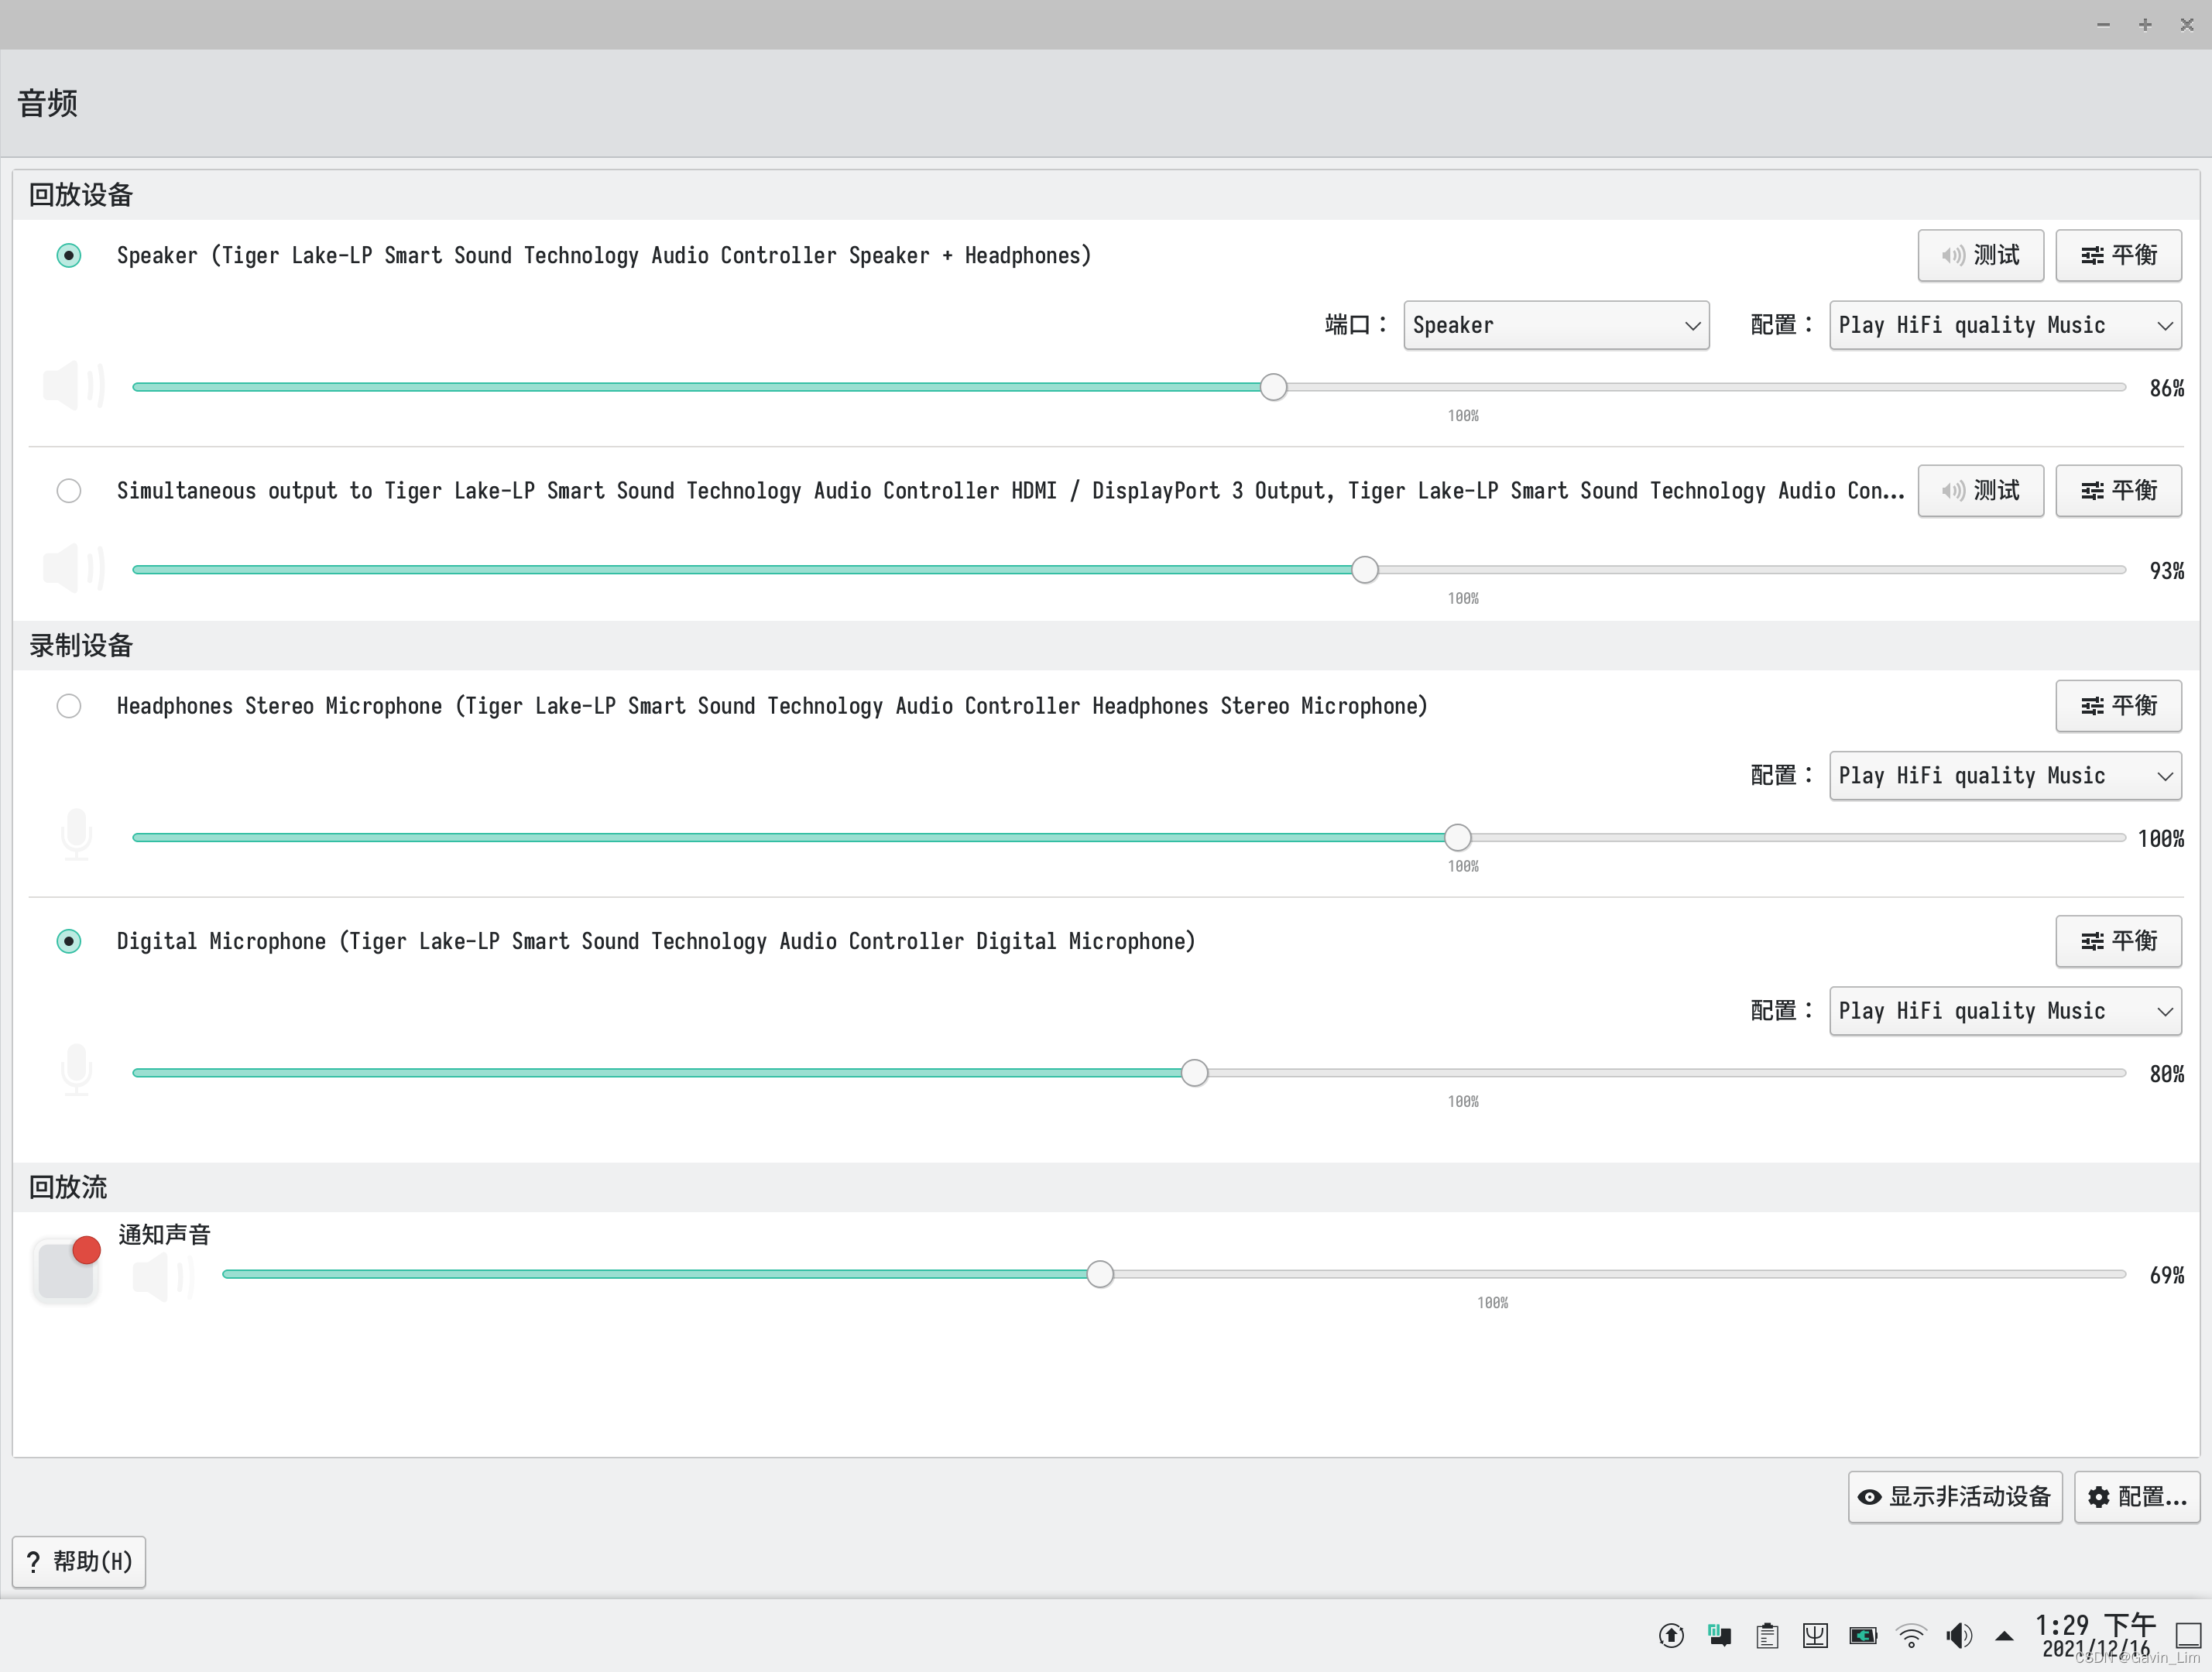
Task: Open the Digital Microphone profile dropdown
Action: (2004, 1011)
